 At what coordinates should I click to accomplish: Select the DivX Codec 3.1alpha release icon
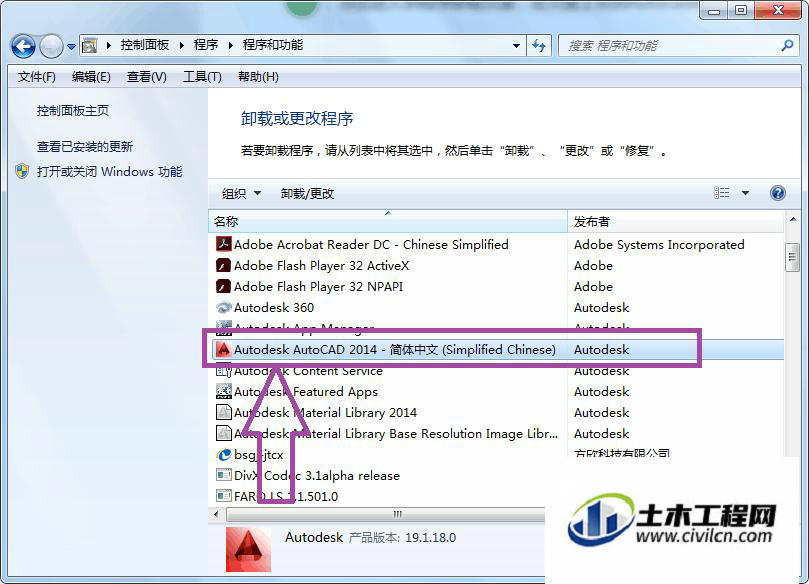click(x=223, y=475)
